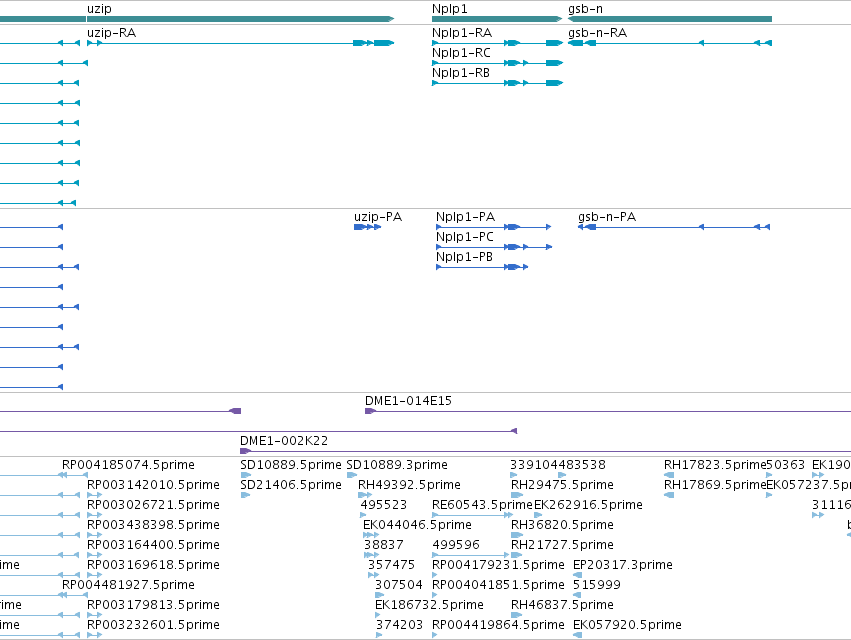The image size is (851, 640).
Task: Click the SD21406.5prime EST label
Action: tap(291, 485)
